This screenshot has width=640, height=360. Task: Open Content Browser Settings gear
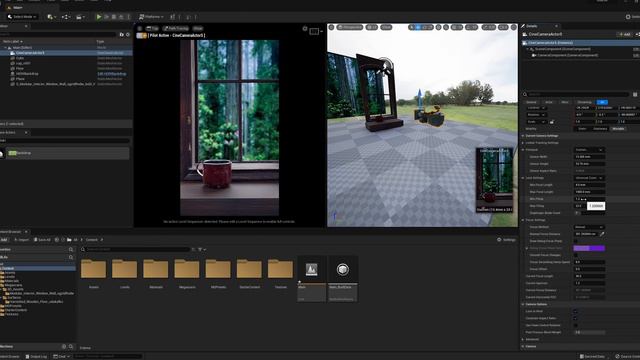click(506, 240)
